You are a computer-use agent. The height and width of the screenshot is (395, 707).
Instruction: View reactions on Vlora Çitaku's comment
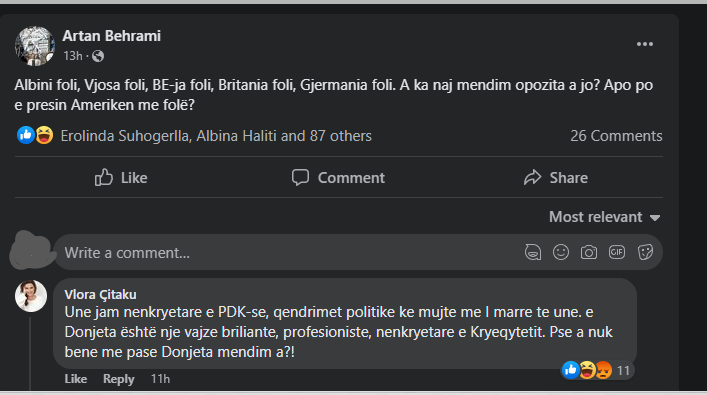[x=596, y=370]
